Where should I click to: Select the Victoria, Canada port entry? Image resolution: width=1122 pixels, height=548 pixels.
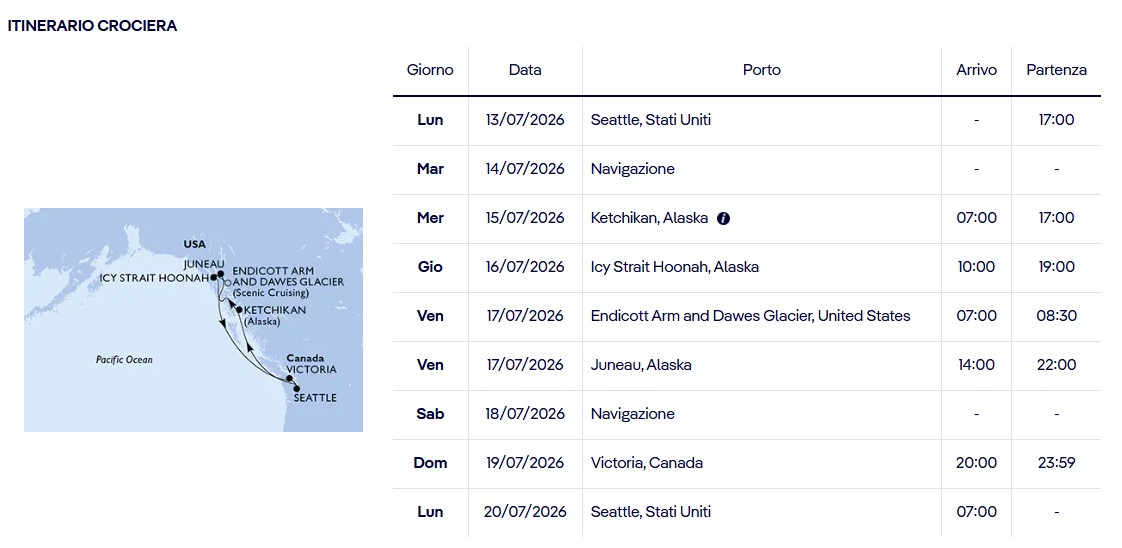[x=647, y=463]
